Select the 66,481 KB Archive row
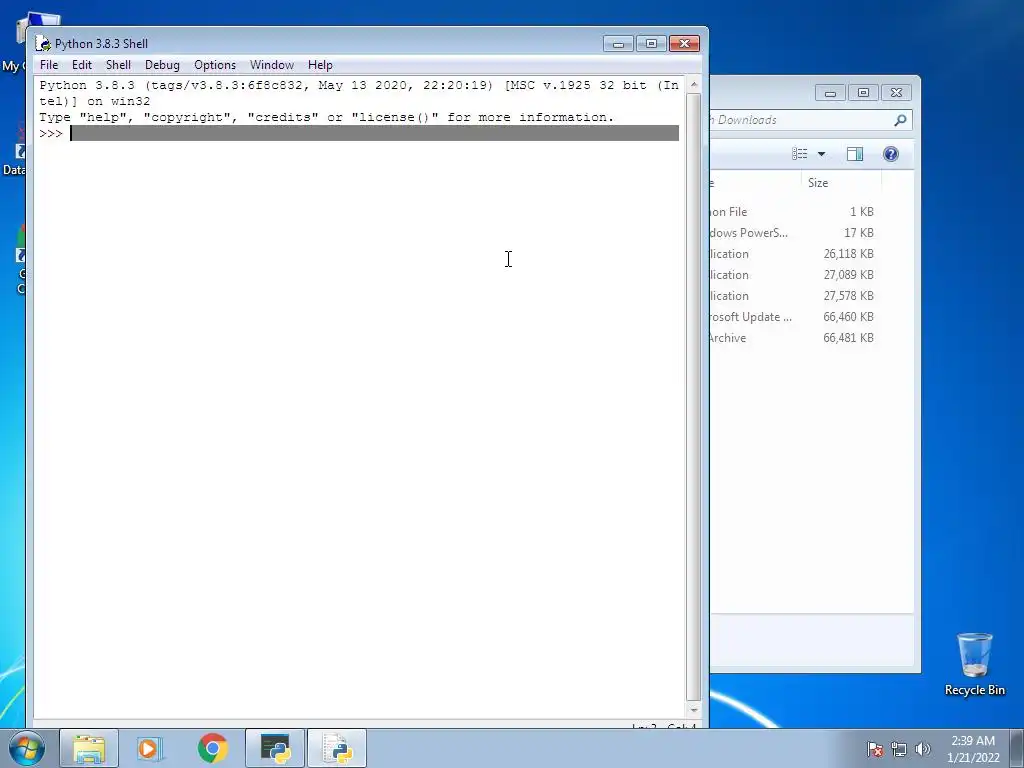Screen dimensions: 1024x768 click(793, 338)
